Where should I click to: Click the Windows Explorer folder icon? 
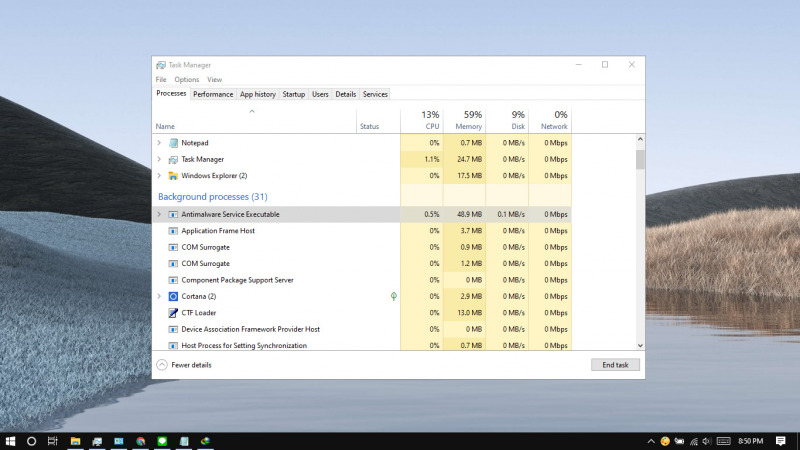(173, 176)
